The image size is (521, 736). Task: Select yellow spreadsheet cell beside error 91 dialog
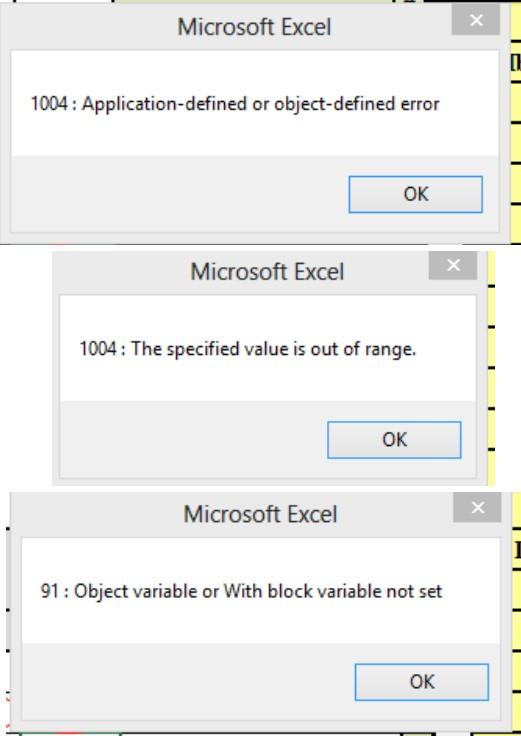click(516, 610)
